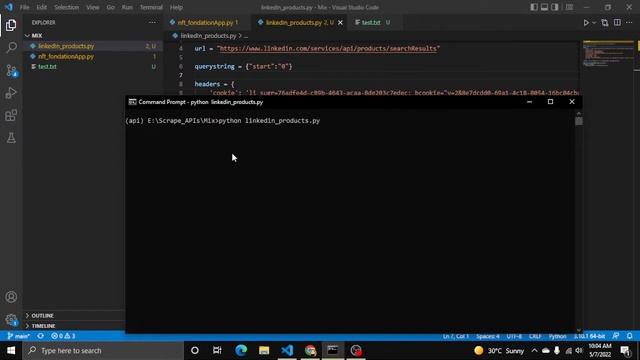Open the File menu
Image resolution: width=640 pixels, height=360 pixels.
pyautogui.click(x=24, y=7)
